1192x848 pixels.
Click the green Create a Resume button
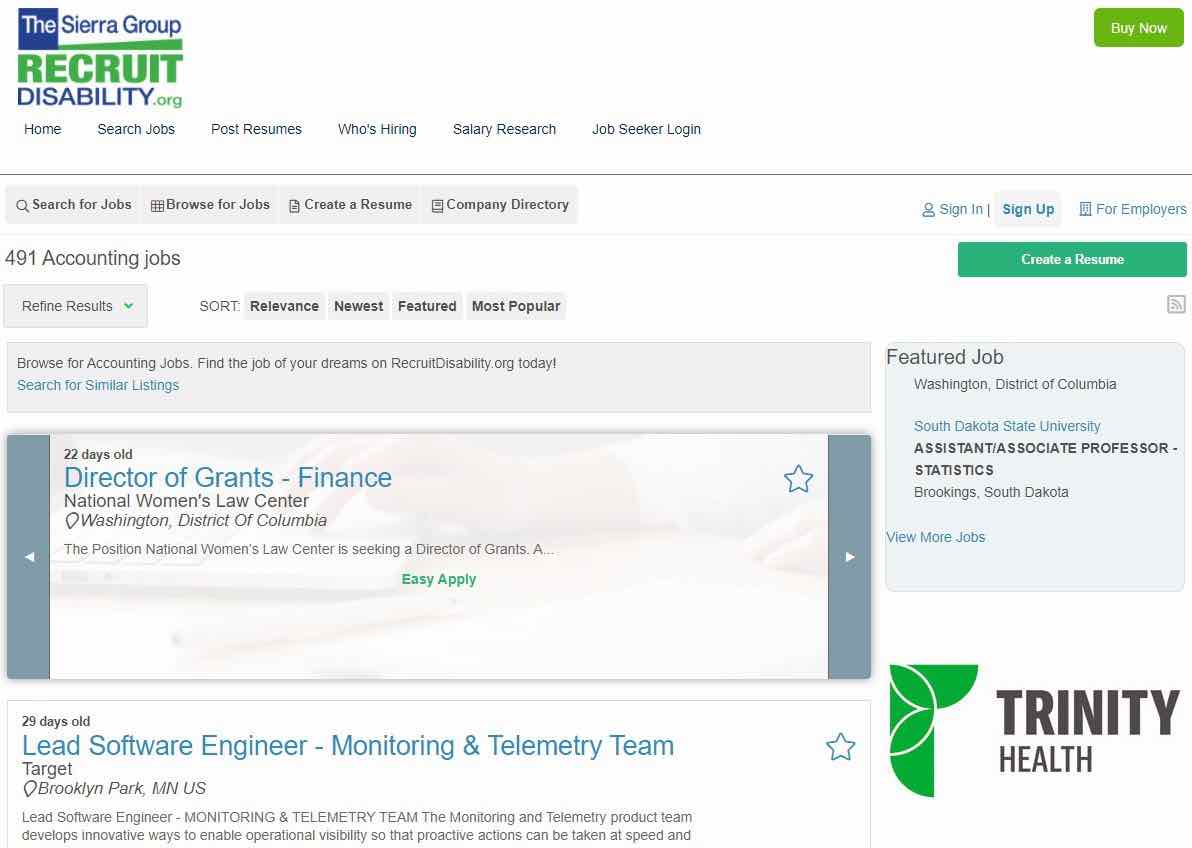(x=1072, y=259)
